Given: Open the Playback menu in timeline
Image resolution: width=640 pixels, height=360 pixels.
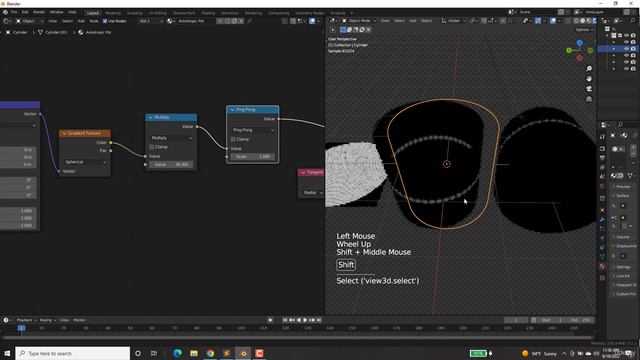Looking at the screenshot, I should [x=26, y=320].
